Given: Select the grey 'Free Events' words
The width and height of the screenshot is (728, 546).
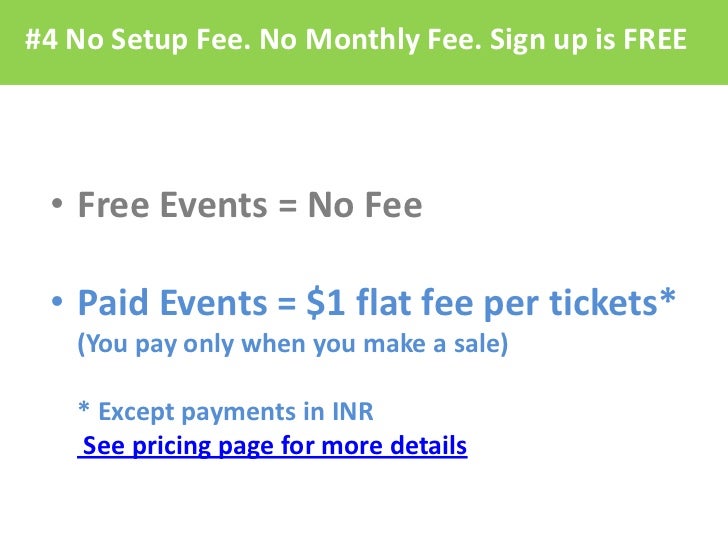Looking at the screenshot, I should pos(173,205).
